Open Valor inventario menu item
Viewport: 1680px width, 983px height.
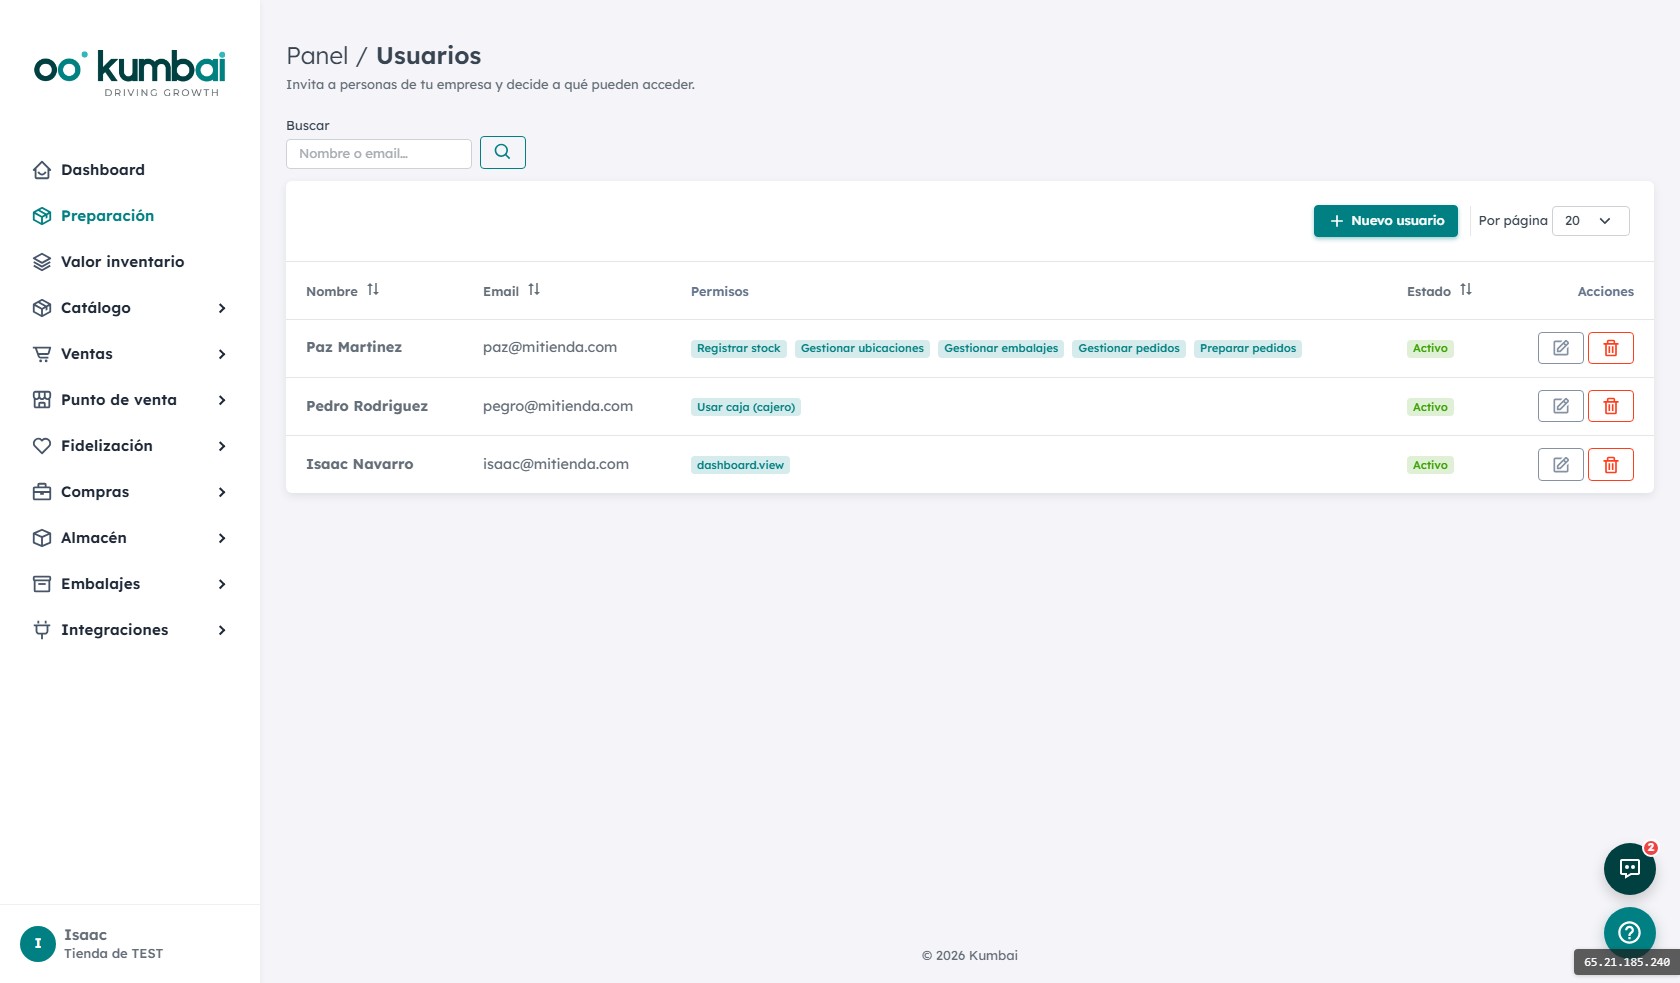click(x=123, y=262)
